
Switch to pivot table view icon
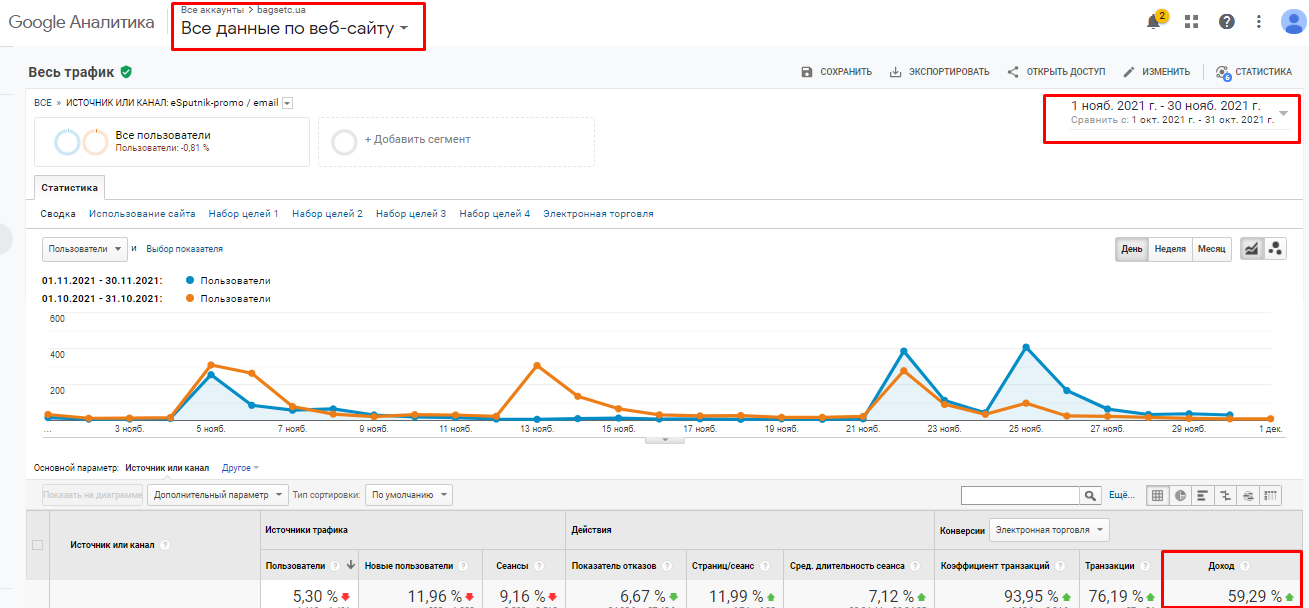pos(1272,495)
